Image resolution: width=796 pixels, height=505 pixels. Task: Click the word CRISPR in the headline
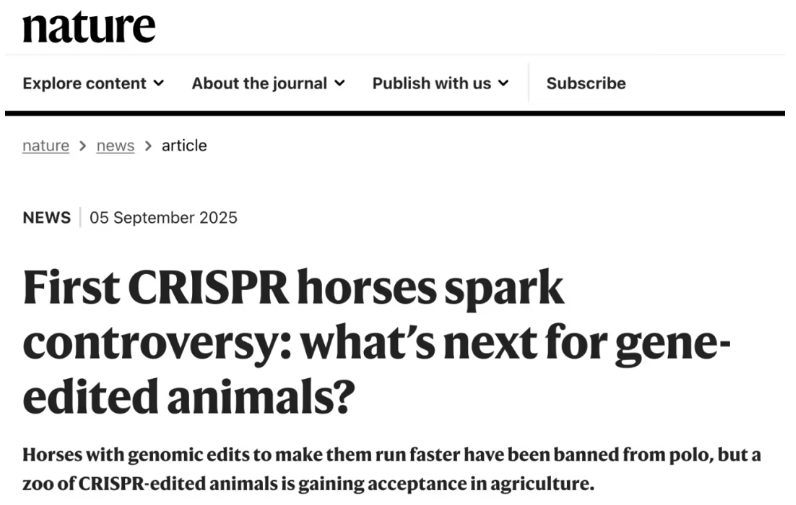208,288
